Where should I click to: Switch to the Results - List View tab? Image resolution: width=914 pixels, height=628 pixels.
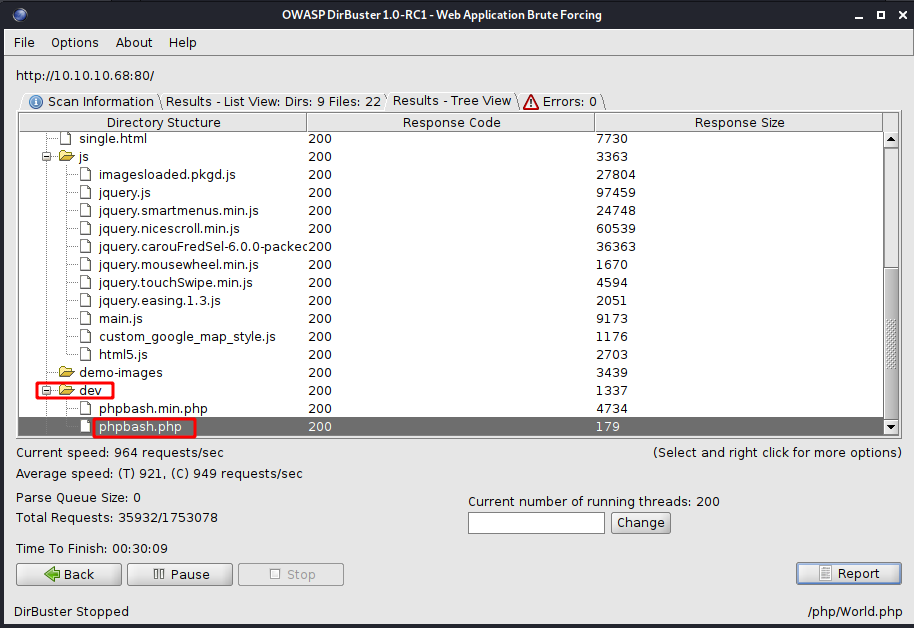[273, 101]
